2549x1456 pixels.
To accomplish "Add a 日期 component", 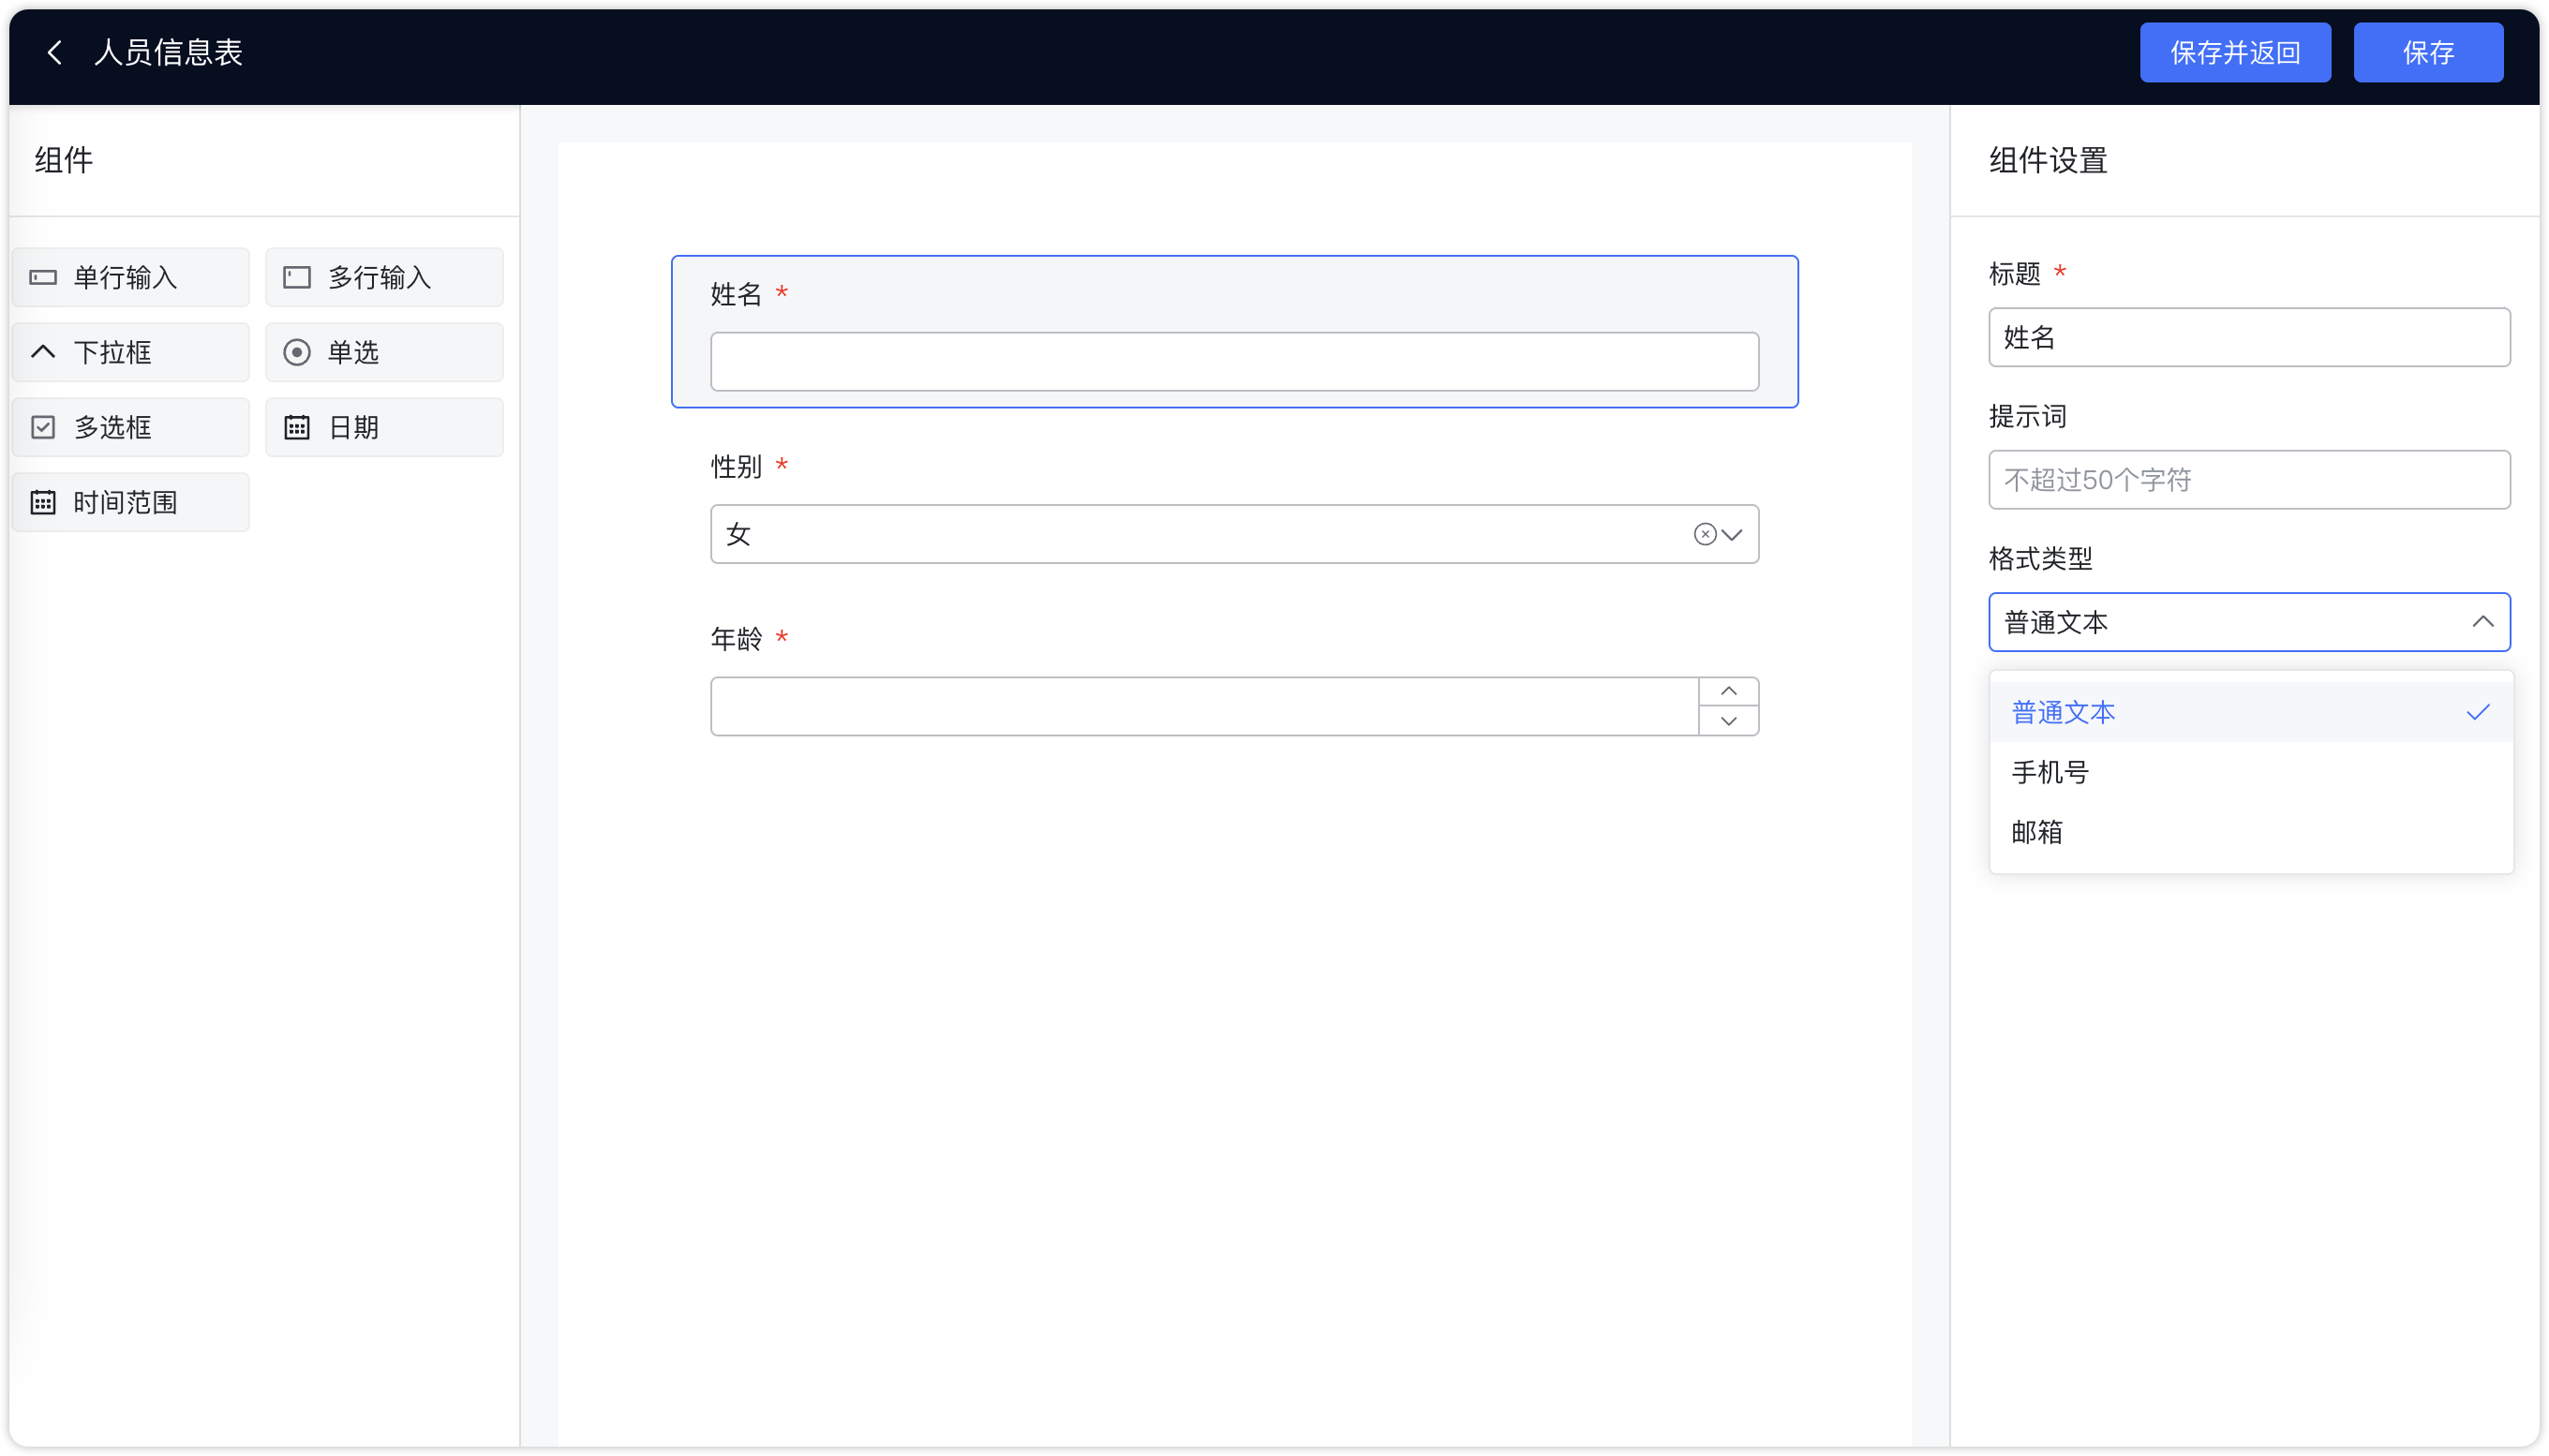I will tap(384, 427).
